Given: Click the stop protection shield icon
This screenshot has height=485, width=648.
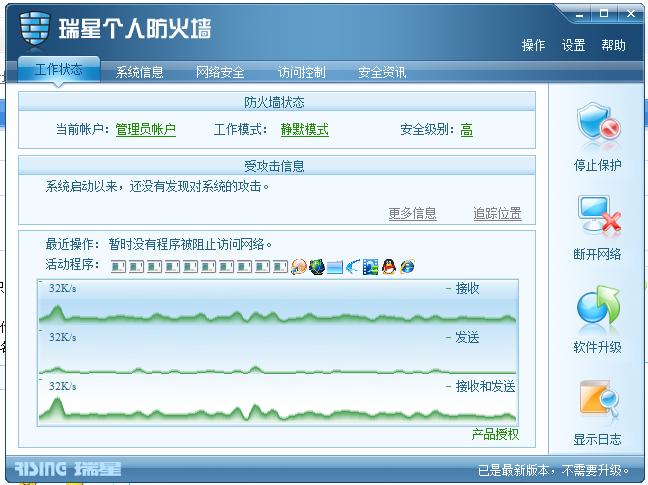Looking at the screenshot, I should [598, 123].
